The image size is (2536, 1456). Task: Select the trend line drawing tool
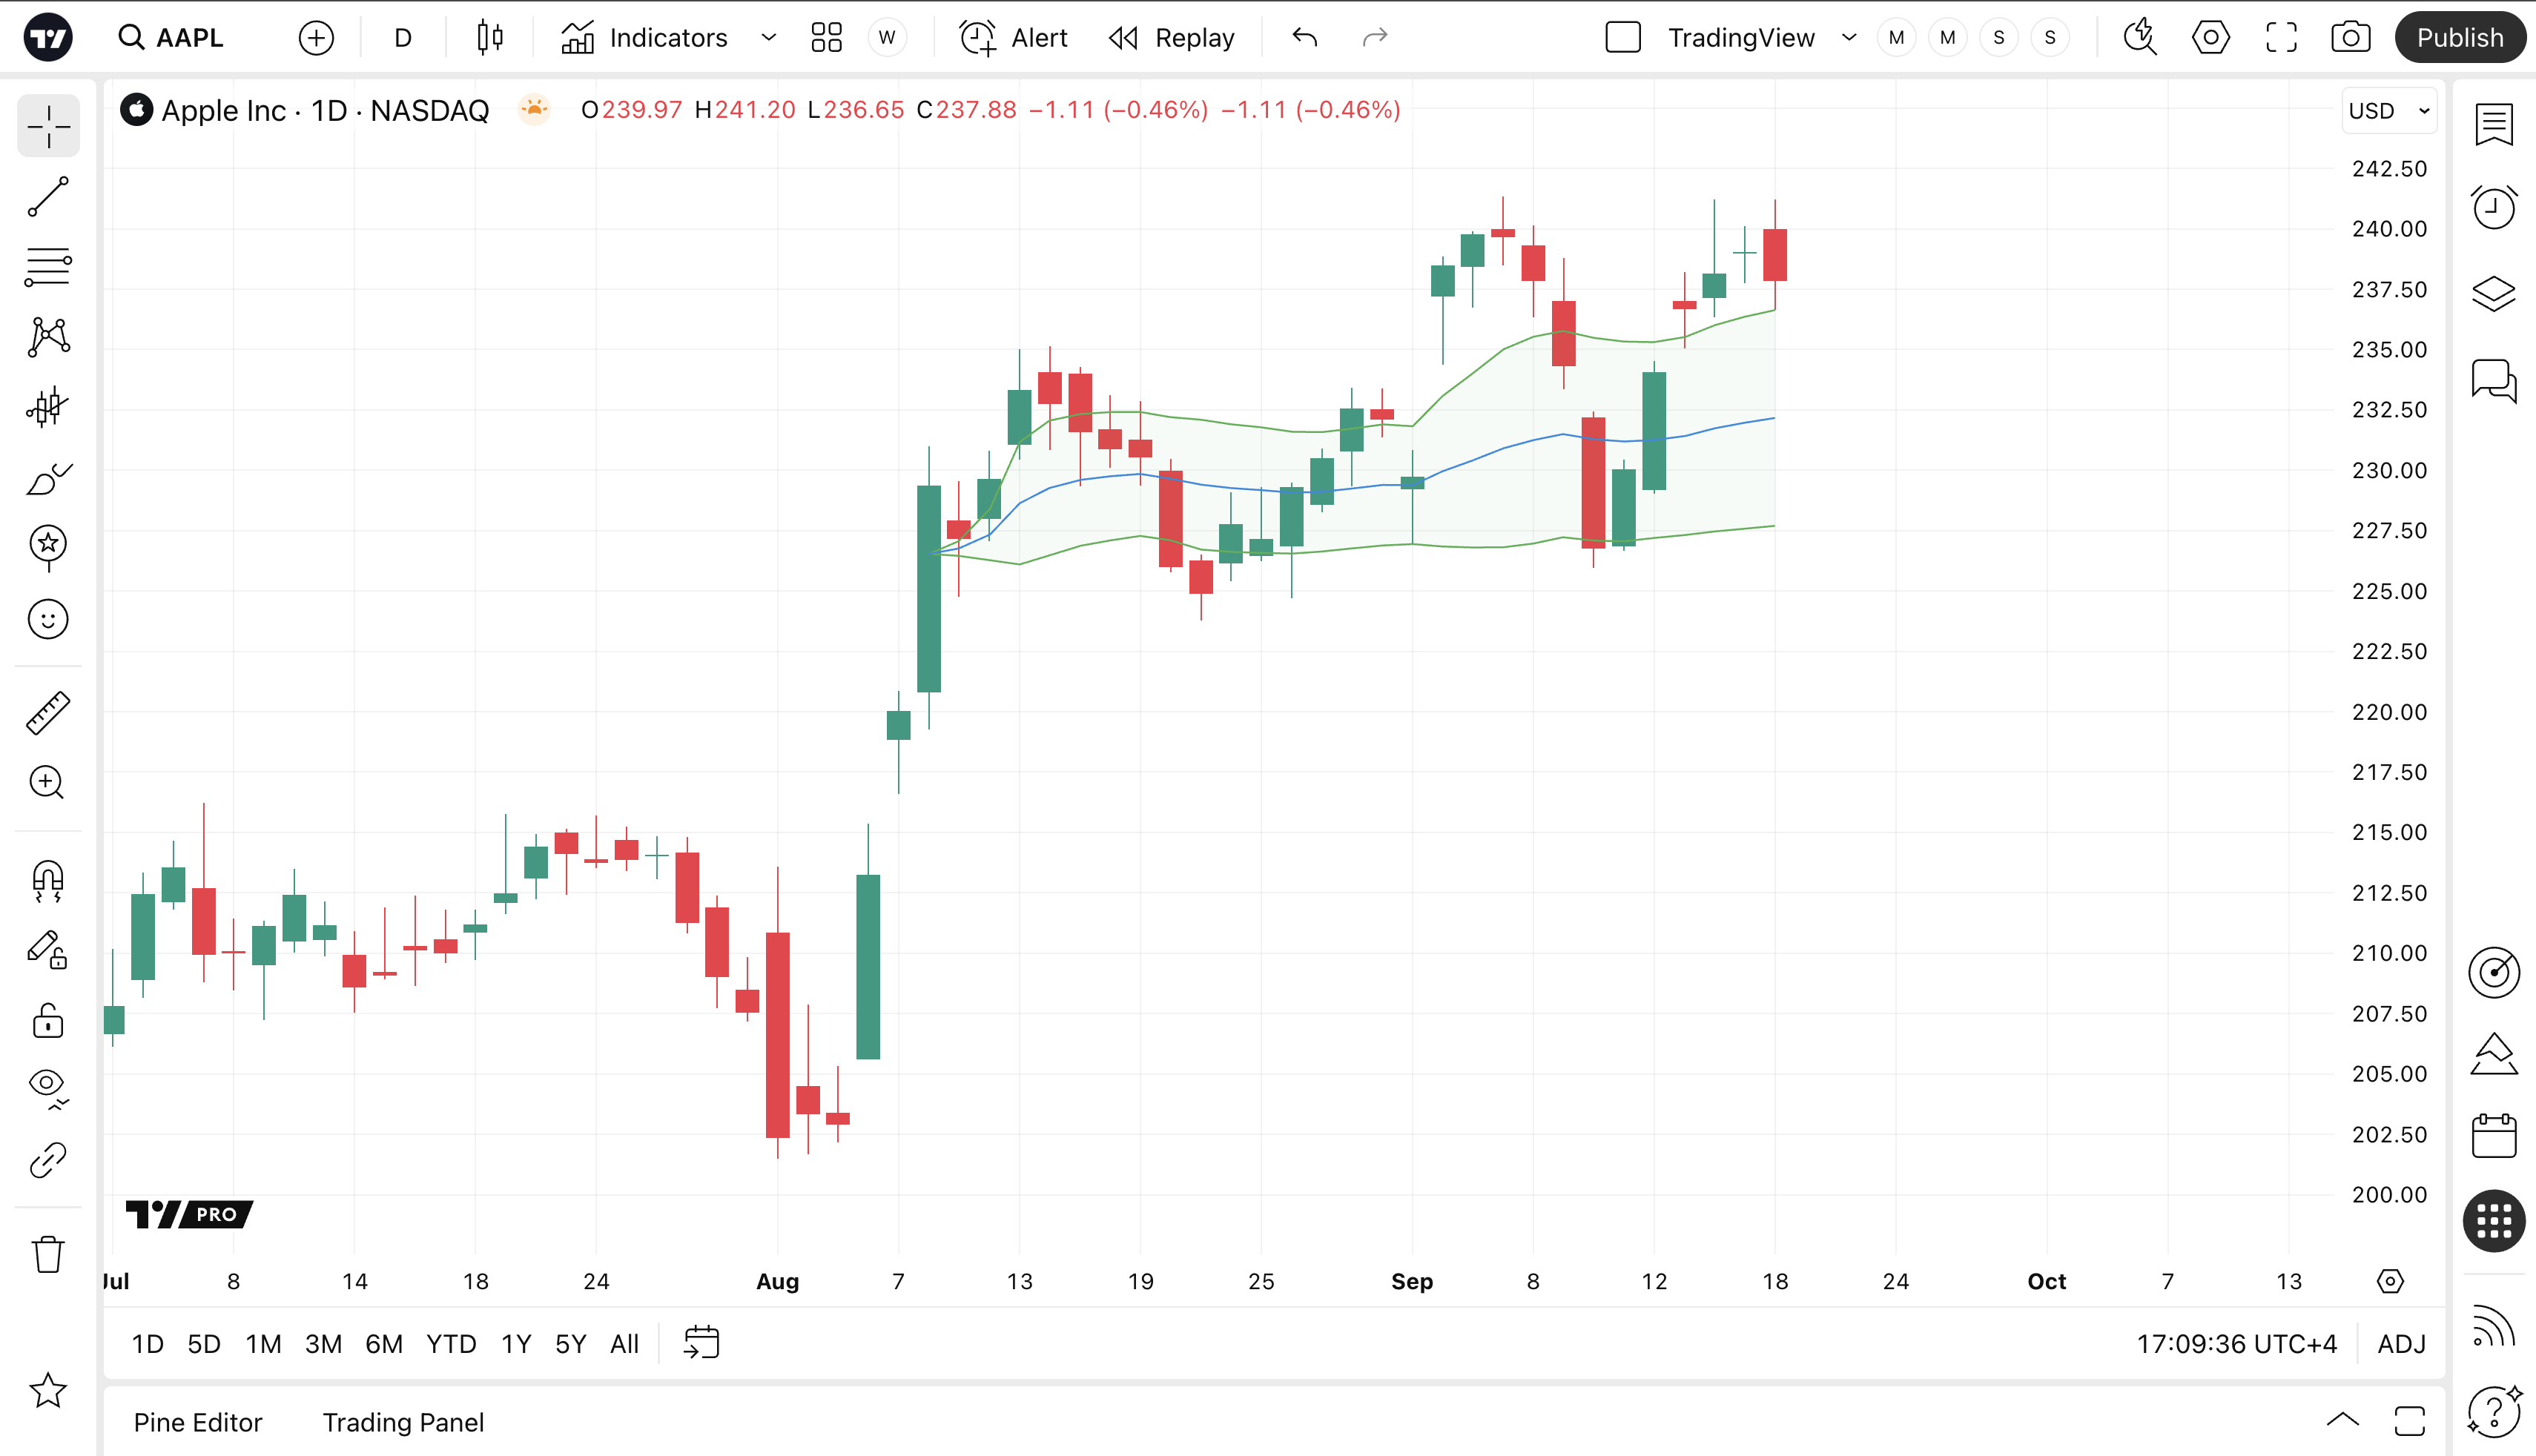point(48,197)
